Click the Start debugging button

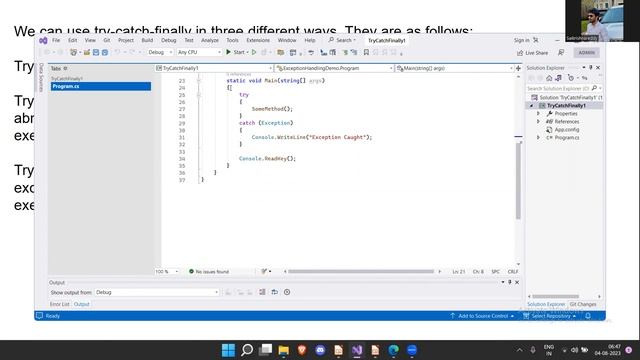pyautogui.click(x=237, y=52)
